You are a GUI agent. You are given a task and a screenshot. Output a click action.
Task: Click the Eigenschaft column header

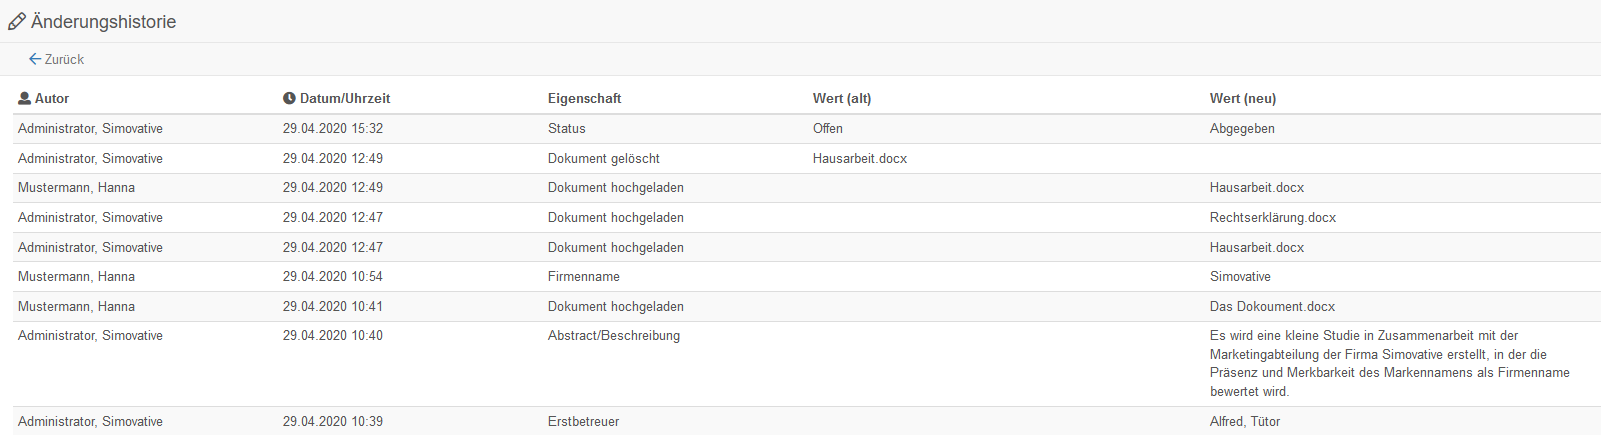584,98
